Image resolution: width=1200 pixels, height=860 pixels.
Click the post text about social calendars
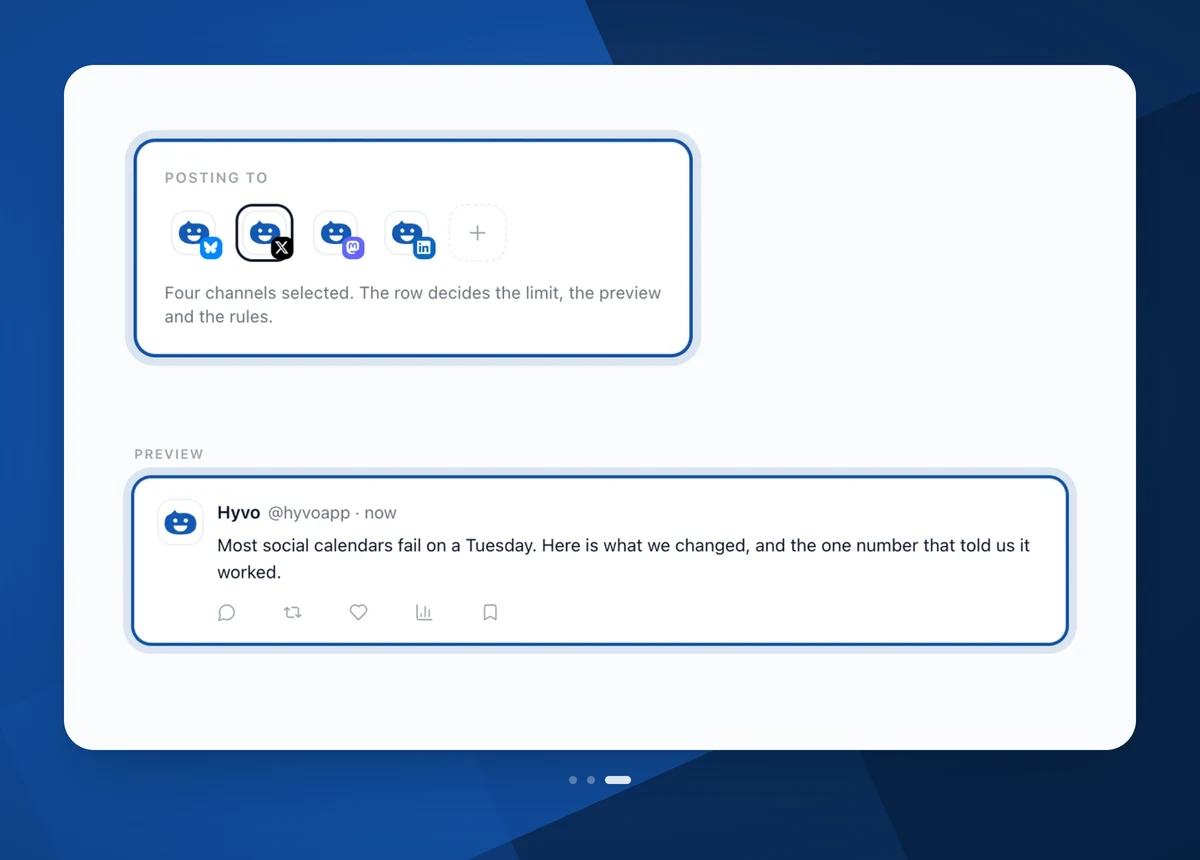[x=623, y=559]
